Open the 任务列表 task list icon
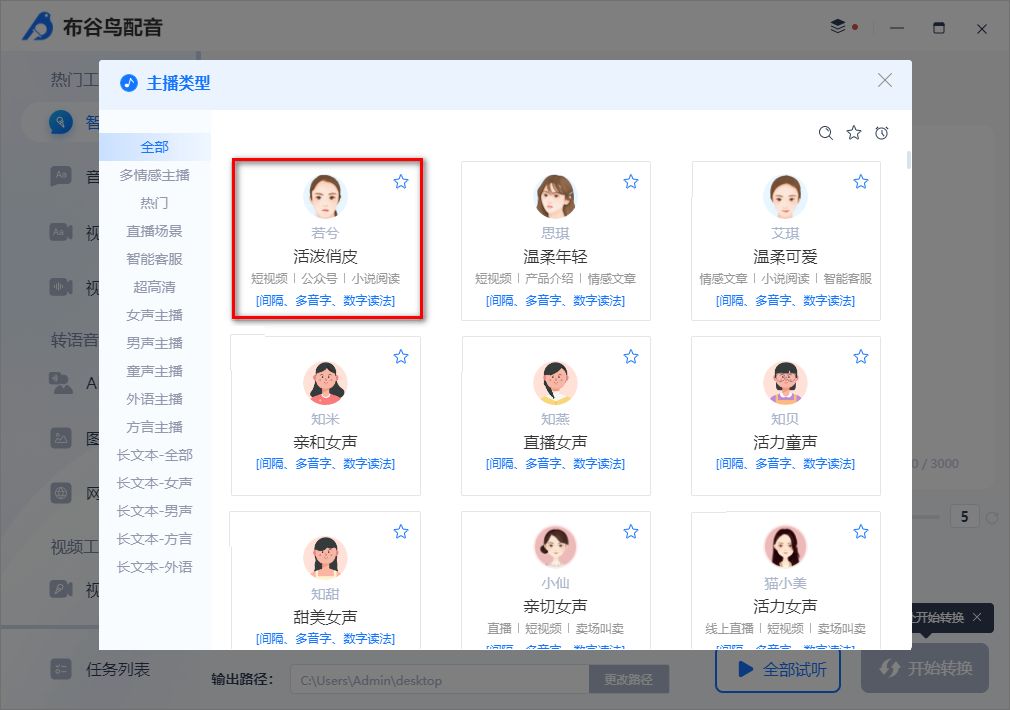This screenshot has height=710, width=1010. pos(61,669)
